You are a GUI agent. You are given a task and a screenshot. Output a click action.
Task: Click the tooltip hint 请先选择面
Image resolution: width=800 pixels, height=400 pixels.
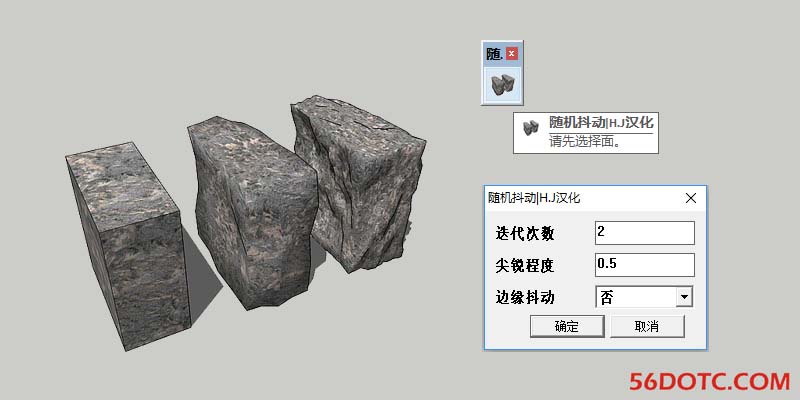[585, 141]
